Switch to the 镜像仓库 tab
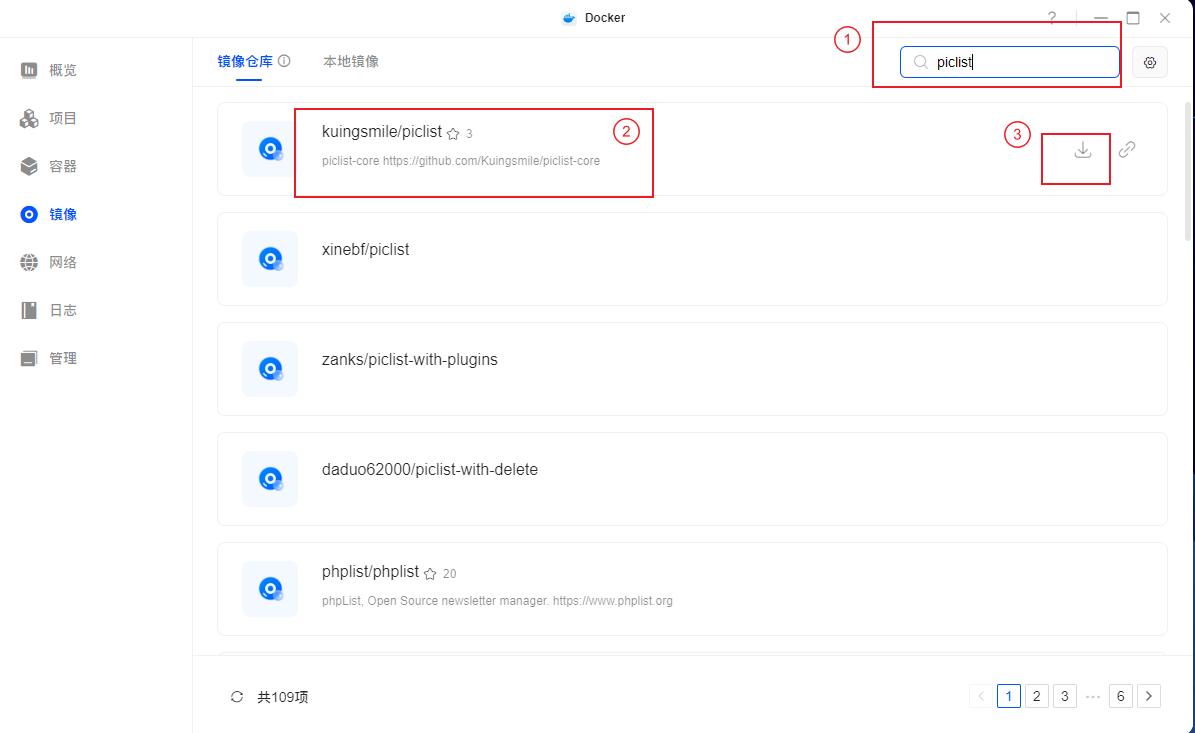The height and width of the screenshot is (733, 1195). point(245,62)
